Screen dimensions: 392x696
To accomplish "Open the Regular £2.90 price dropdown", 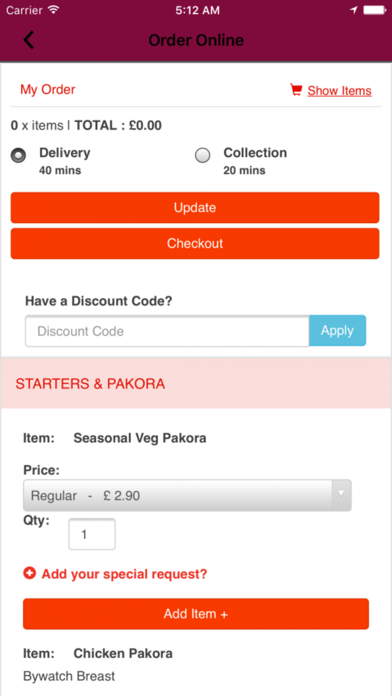I will click(187, 495).
